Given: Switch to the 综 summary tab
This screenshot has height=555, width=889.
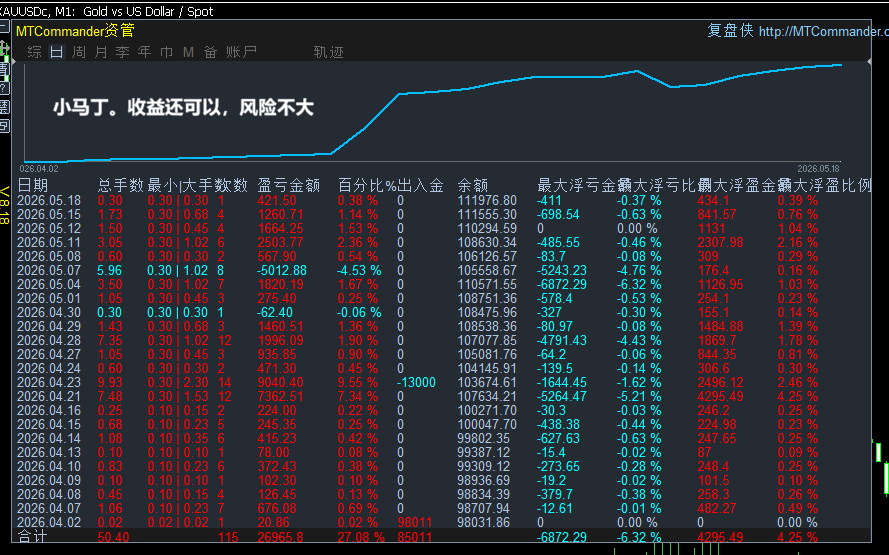Looking at the screenshot, I should coord(35,52).
